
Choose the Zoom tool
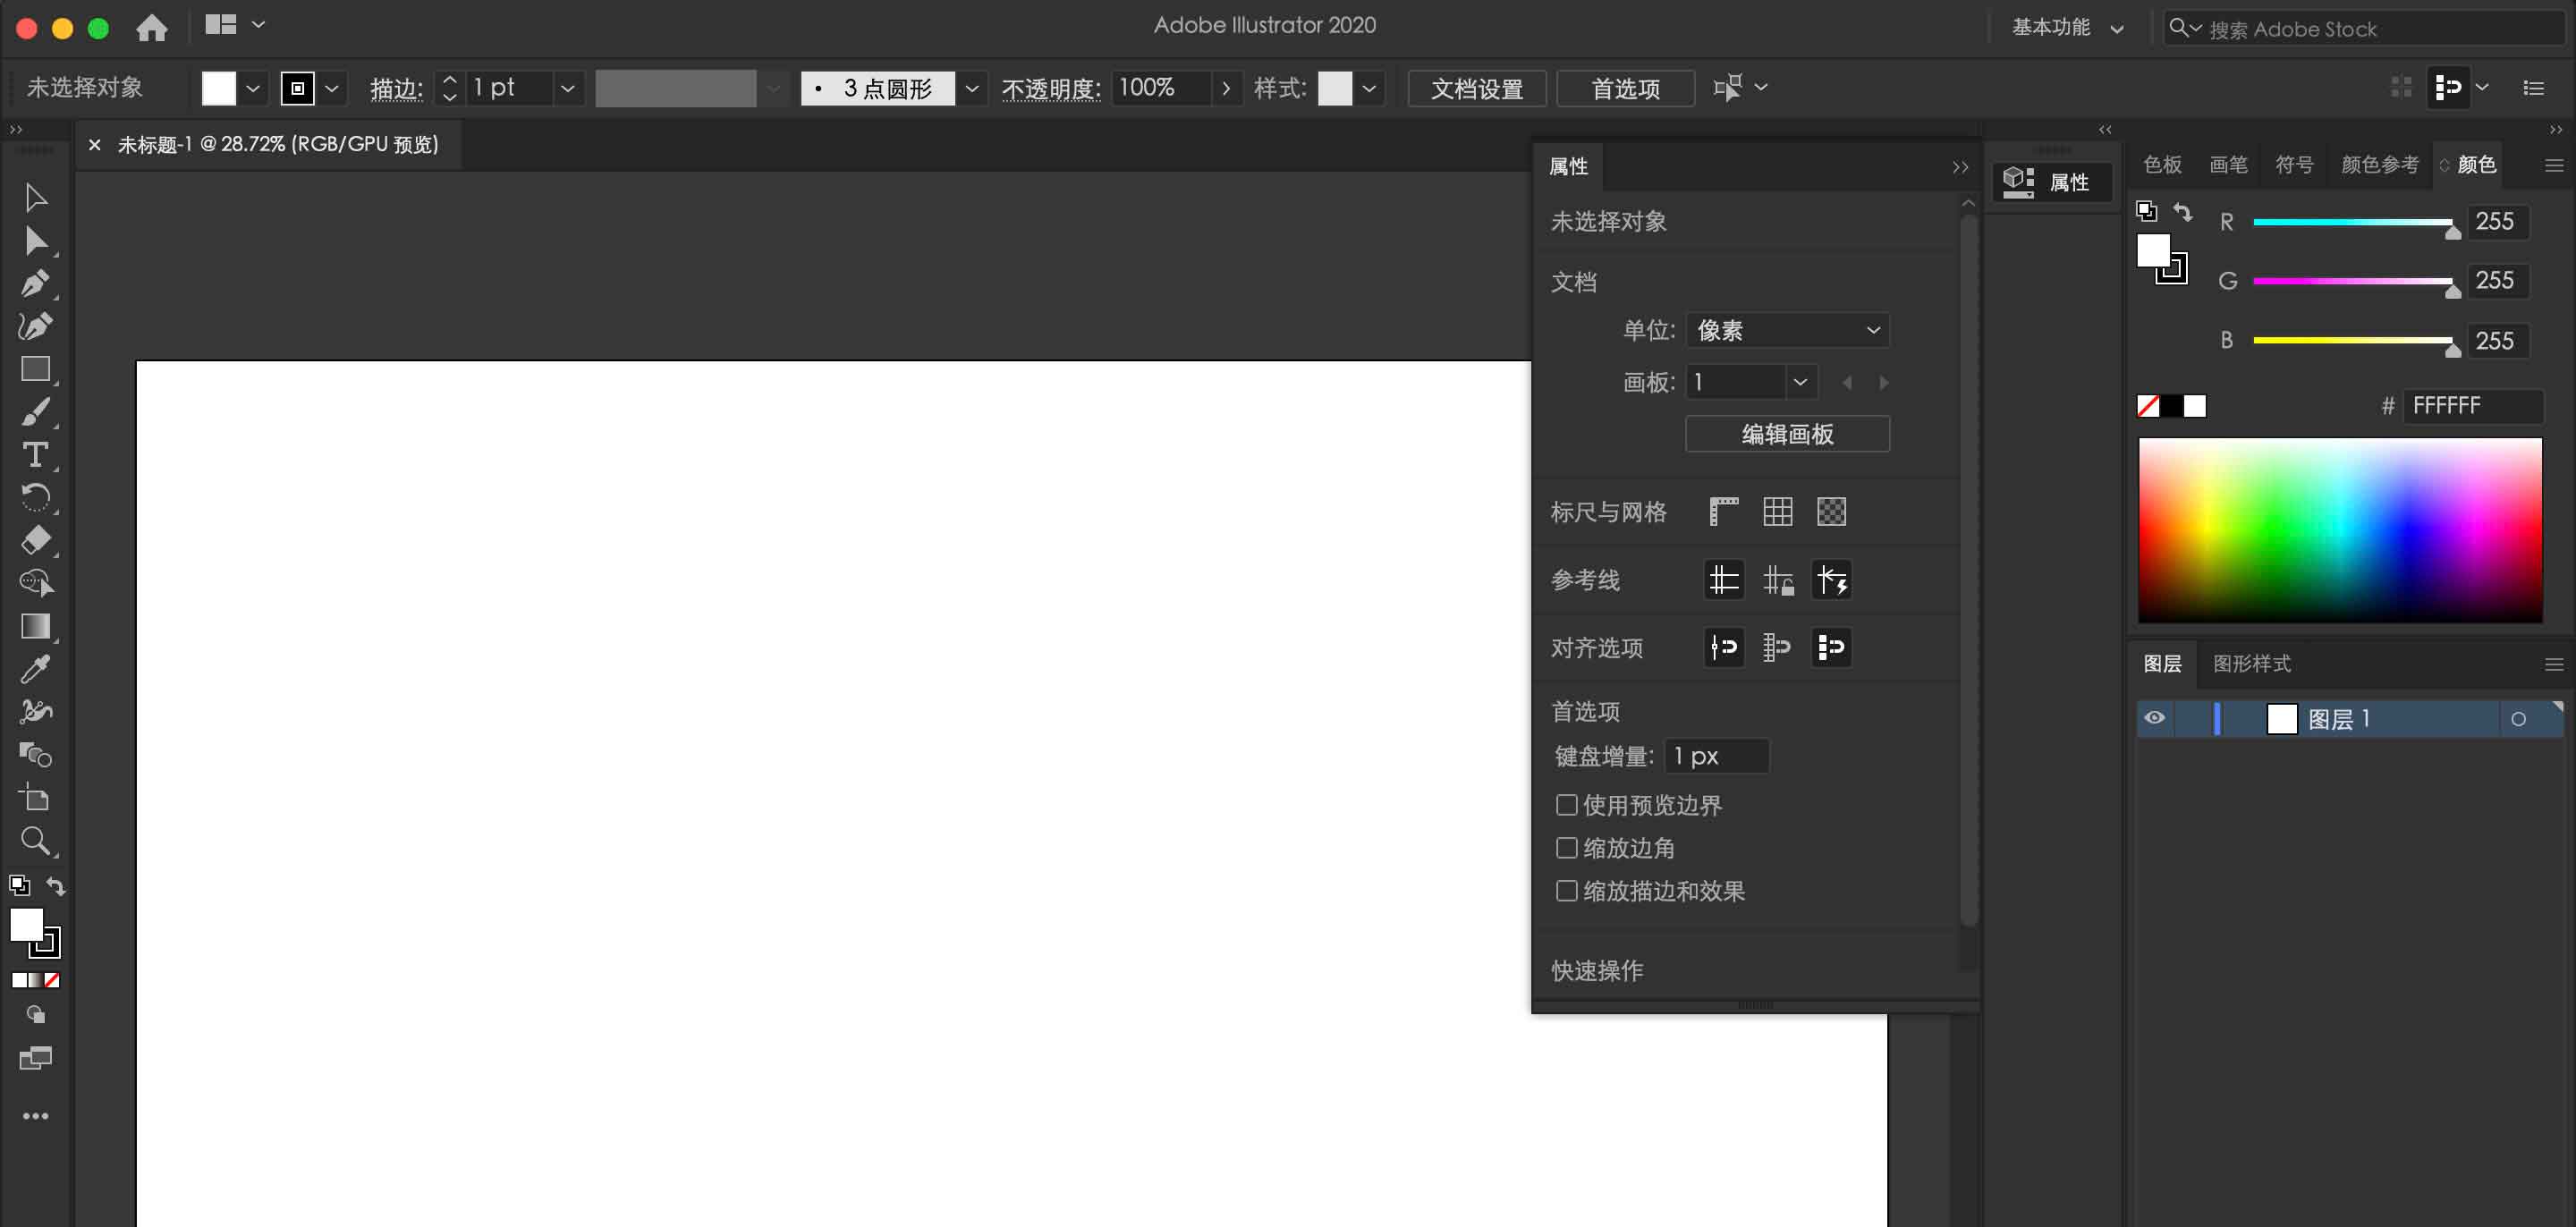pyautogui.click(x=35, y=840)
